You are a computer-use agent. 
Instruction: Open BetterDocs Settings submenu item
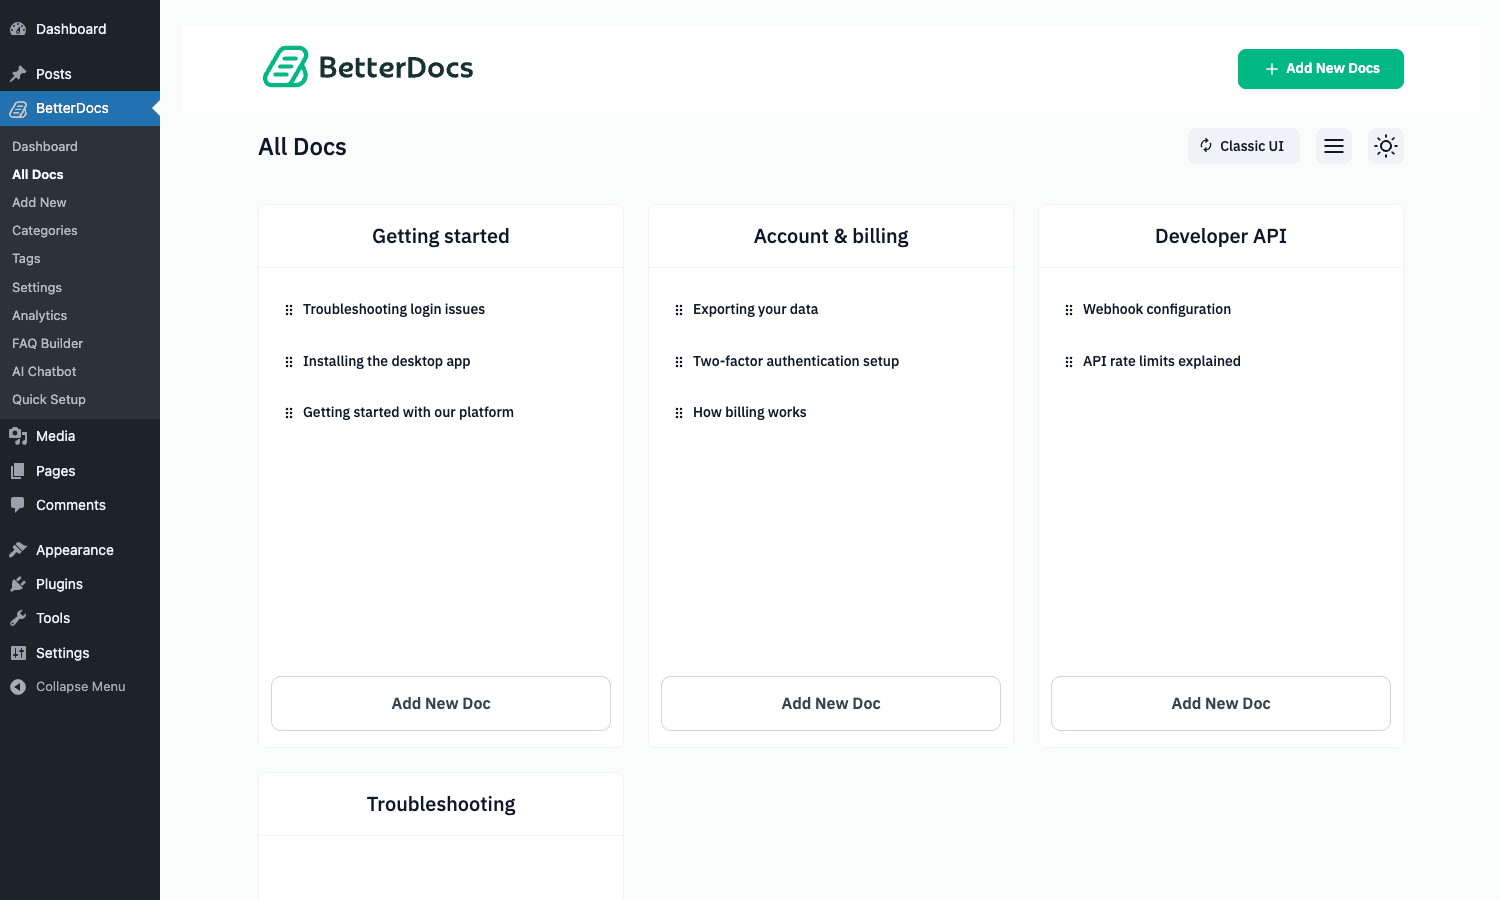coord(37,287)
